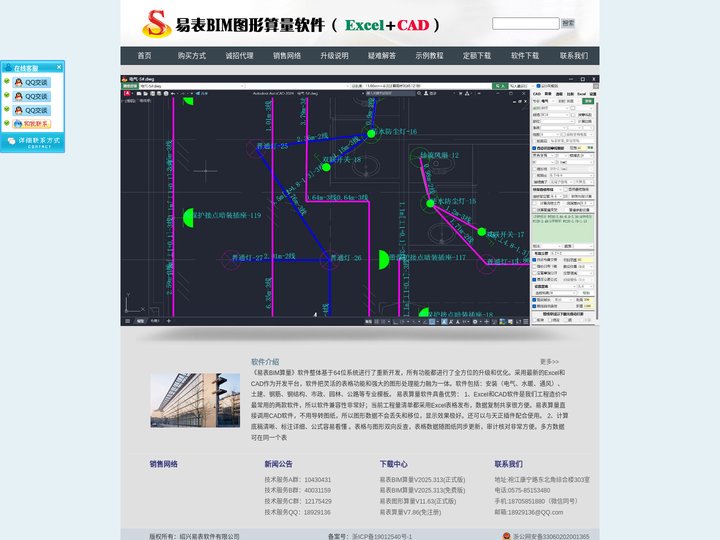Viewport: 720px width, 540px height.
Task: Open the 示例教程 navigation item
Action: 429,56
